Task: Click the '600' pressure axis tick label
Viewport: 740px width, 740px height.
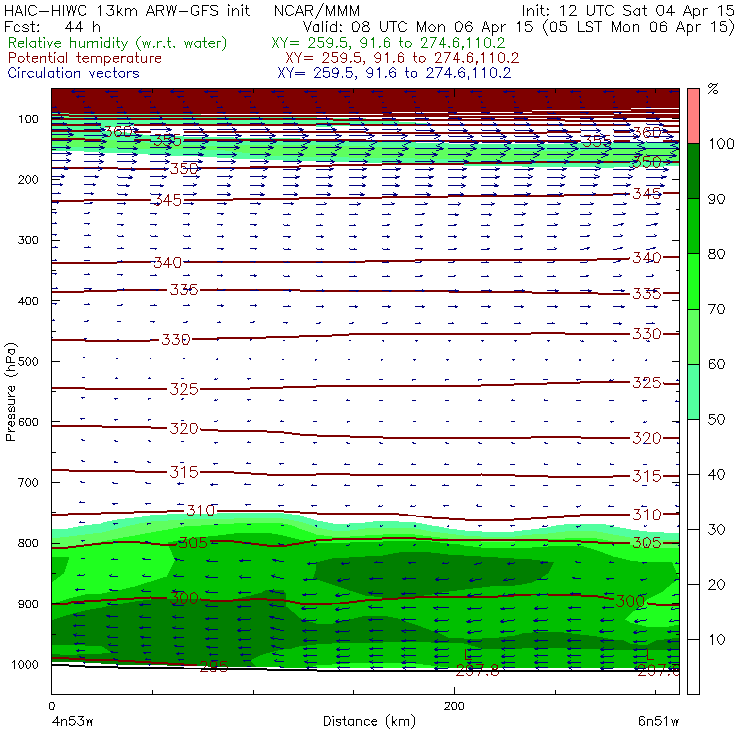Action: pos(28,422)
